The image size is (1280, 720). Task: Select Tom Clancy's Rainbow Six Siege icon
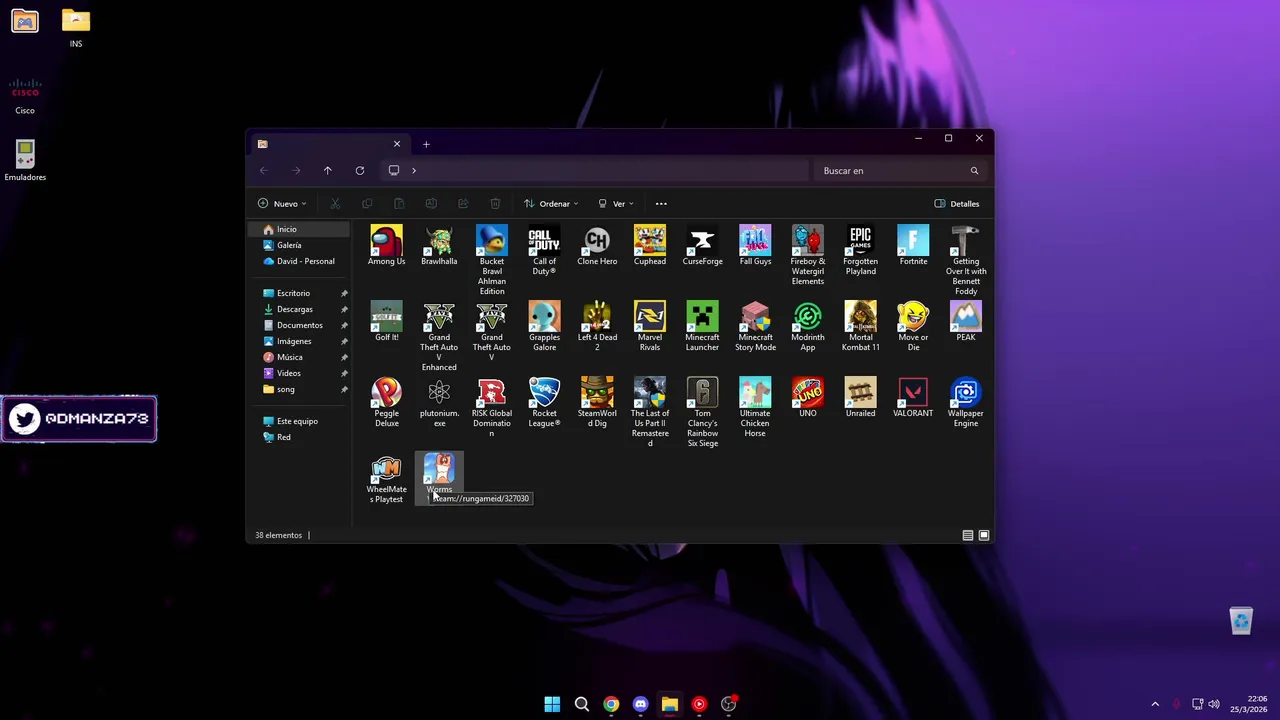702,412
